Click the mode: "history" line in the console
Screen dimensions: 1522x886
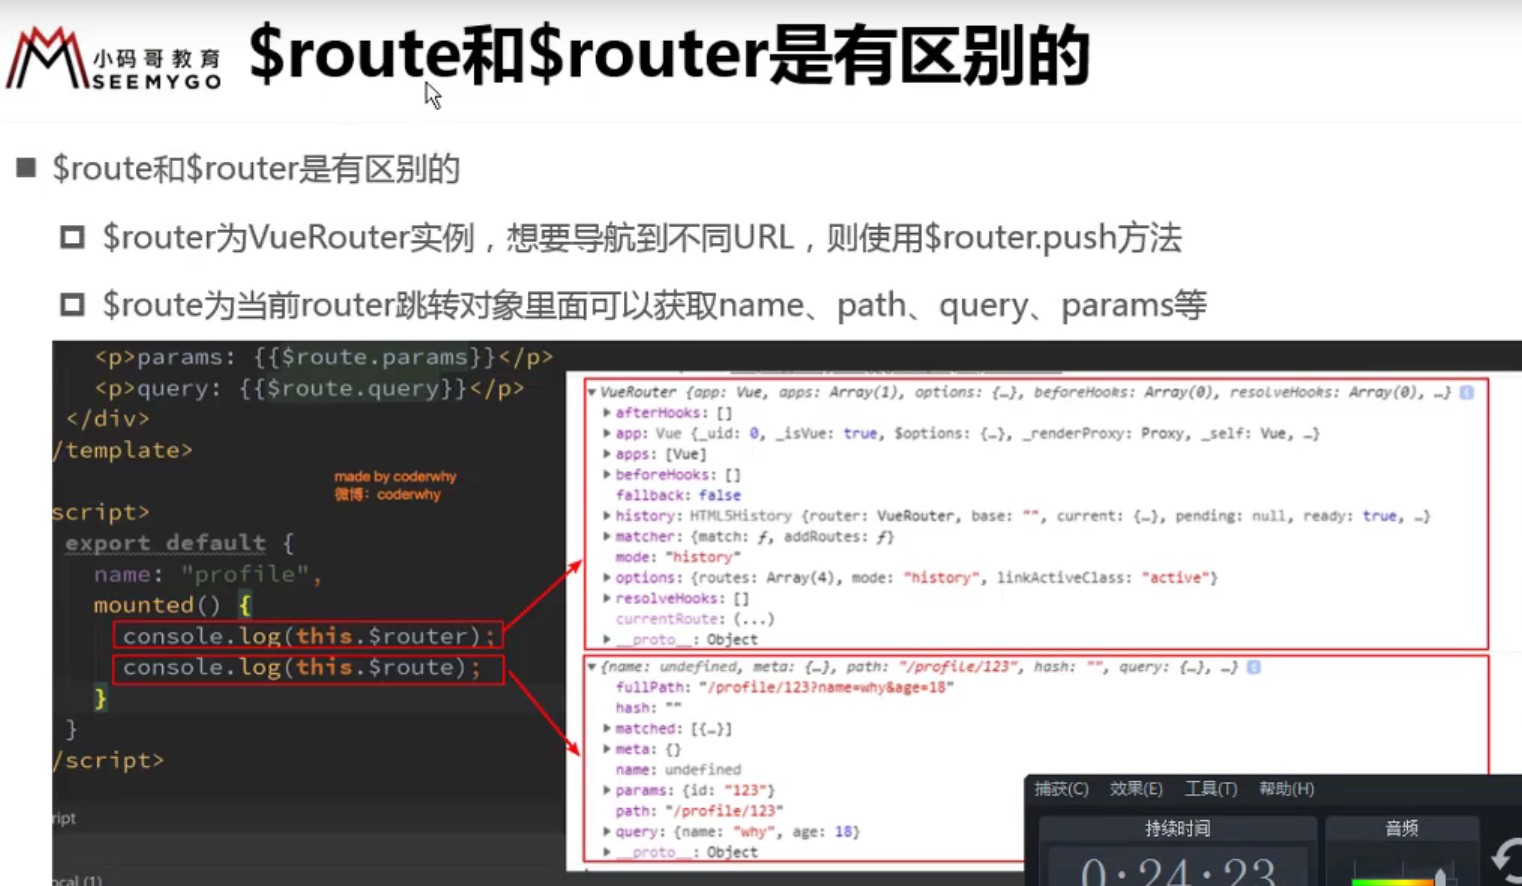click(678, 557)
